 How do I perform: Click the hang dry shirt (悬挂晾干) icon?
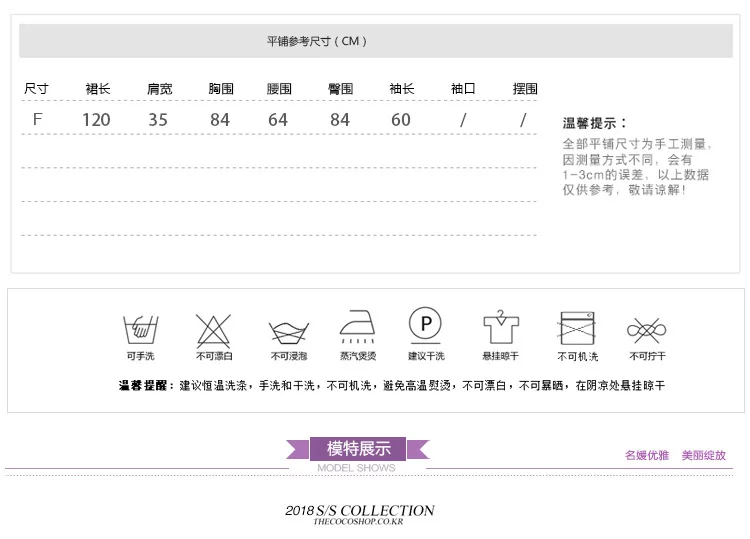501,327
